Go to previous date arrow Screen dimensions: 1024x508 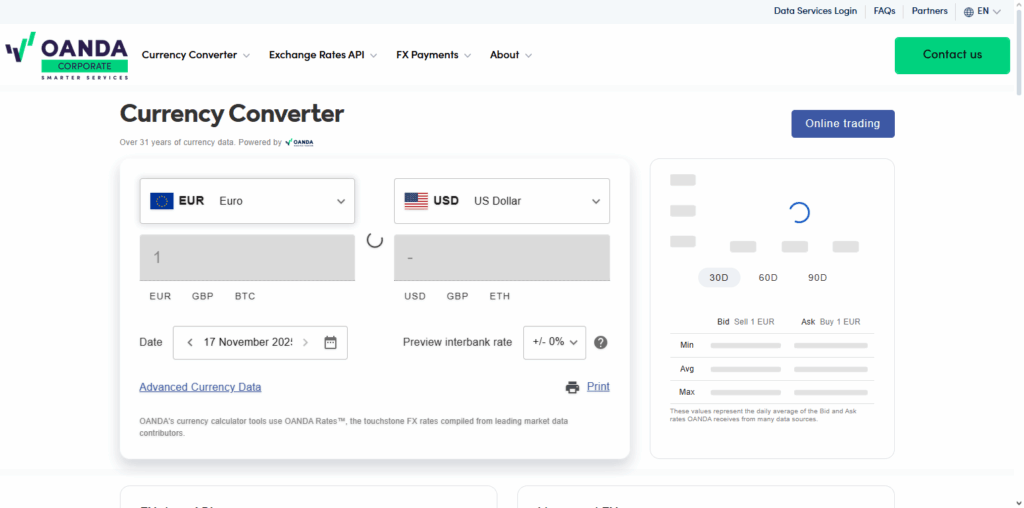coord(190,342)
